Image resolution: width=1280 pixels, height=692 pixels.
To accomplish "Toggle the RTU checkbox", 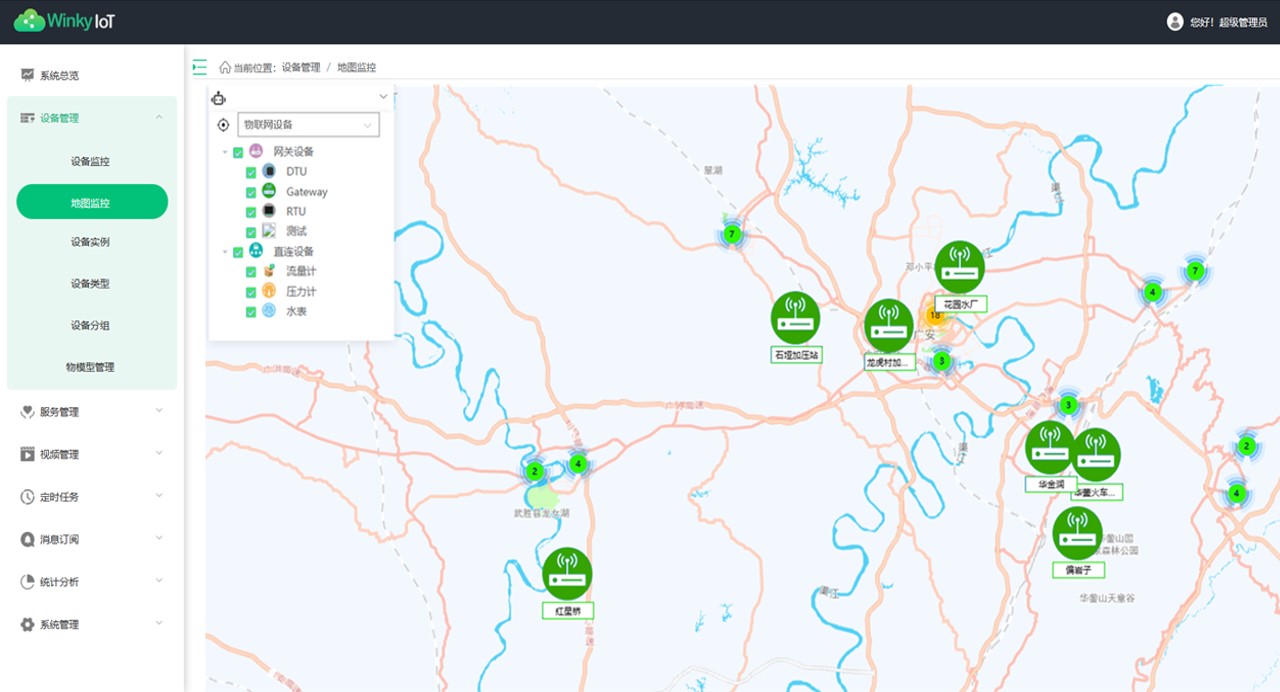I will (x=251, y=212).
